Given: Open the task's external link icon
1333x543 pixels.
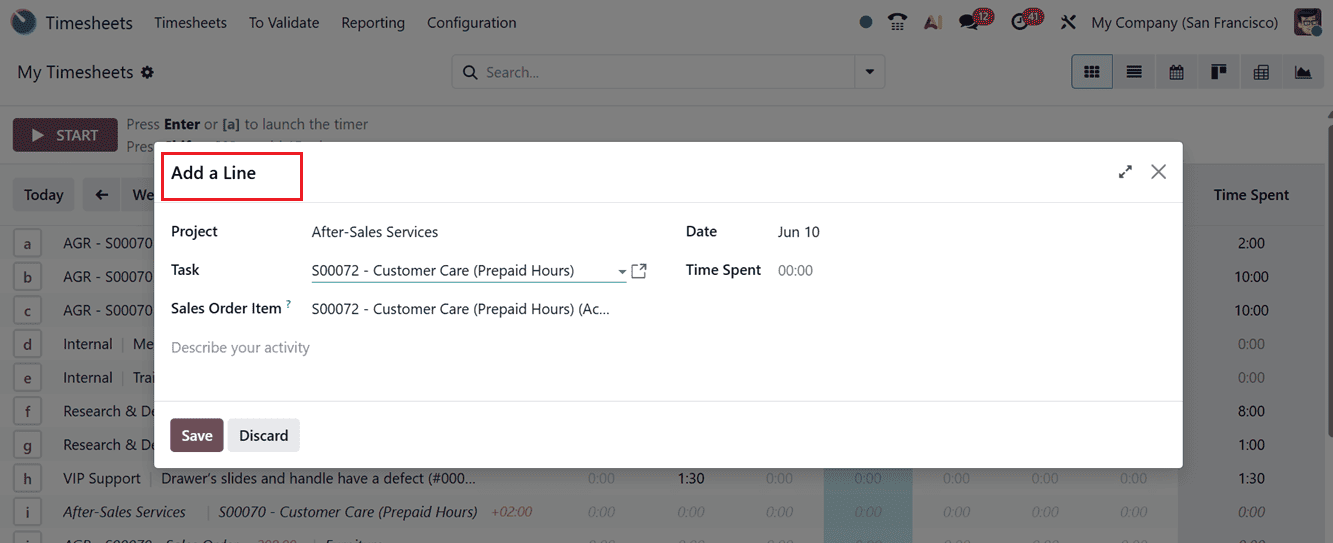Looking at the screenshot, I should click(640, 271).
